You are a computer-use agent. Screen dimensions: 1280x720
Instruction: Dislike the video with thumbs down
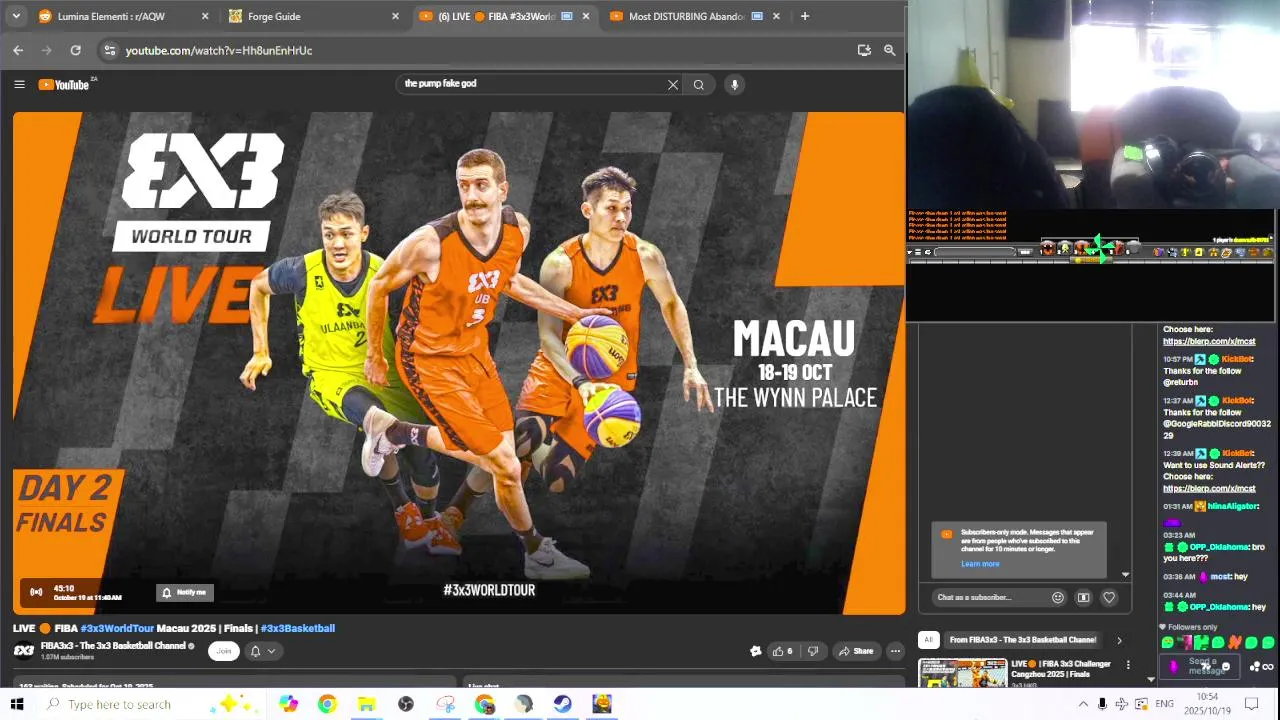pos(812,651)
